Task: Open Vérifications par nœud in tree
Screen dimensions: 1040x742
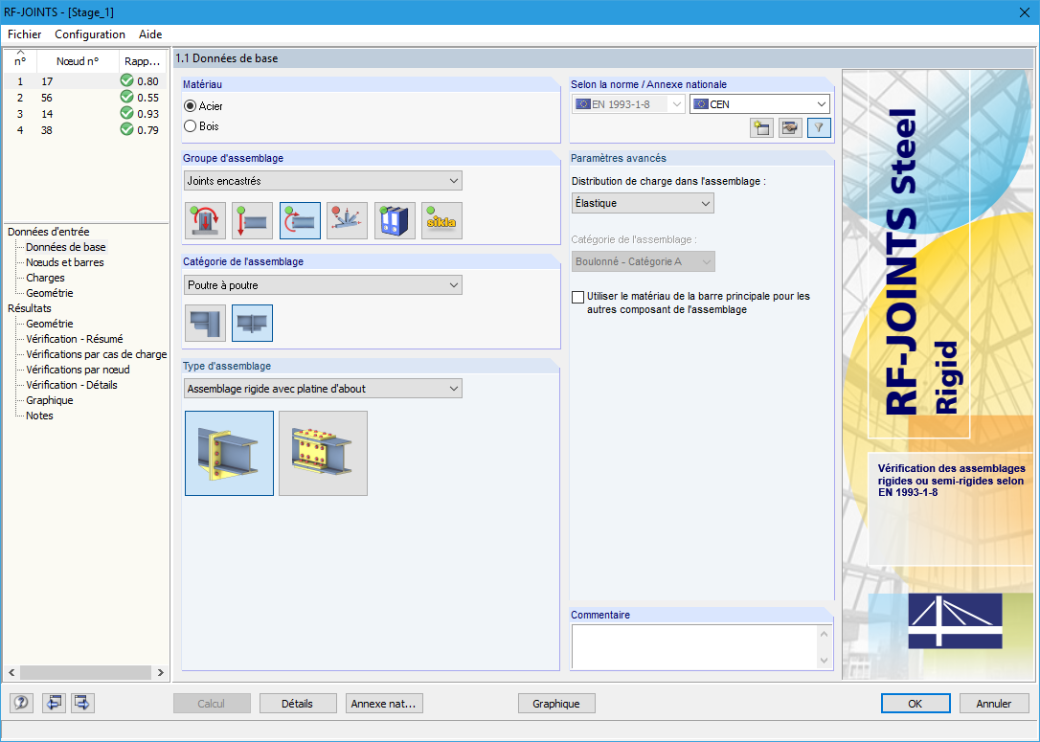Action: (78, 369)
